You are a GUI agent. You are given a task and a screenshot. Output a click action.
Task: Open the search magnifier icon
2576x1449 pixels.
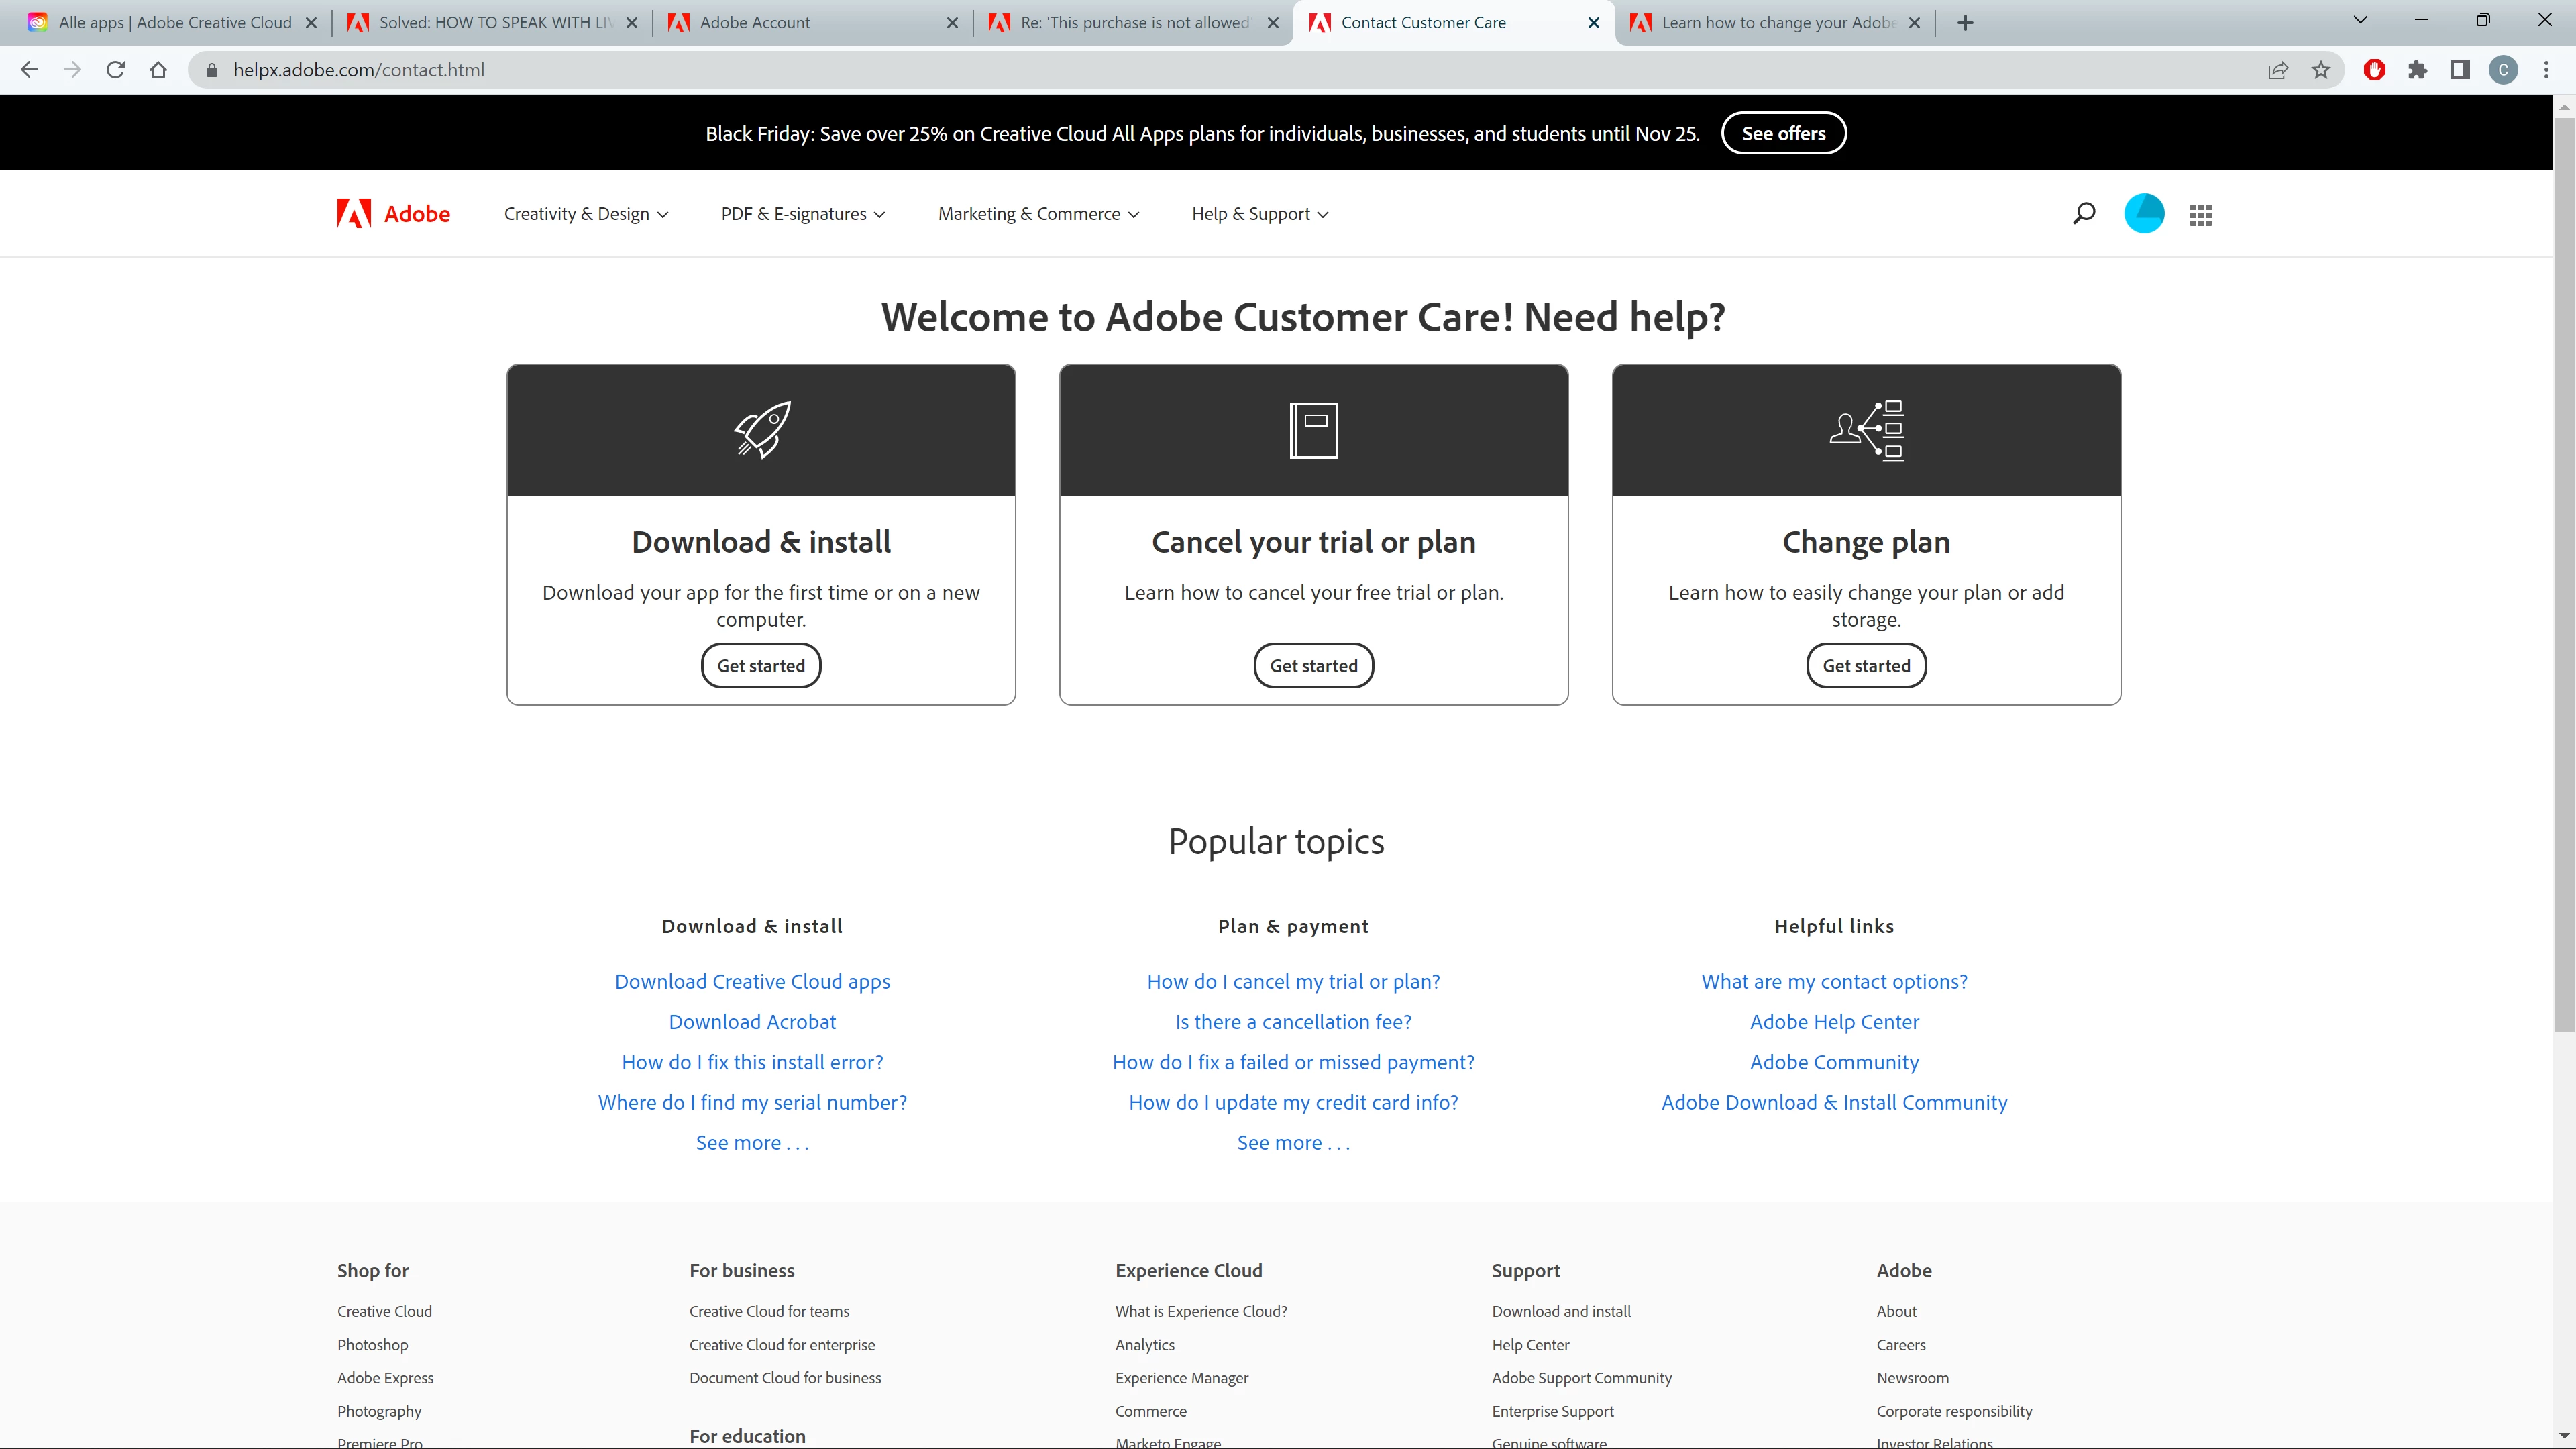pyautogui.click(x=2083, y=213)
